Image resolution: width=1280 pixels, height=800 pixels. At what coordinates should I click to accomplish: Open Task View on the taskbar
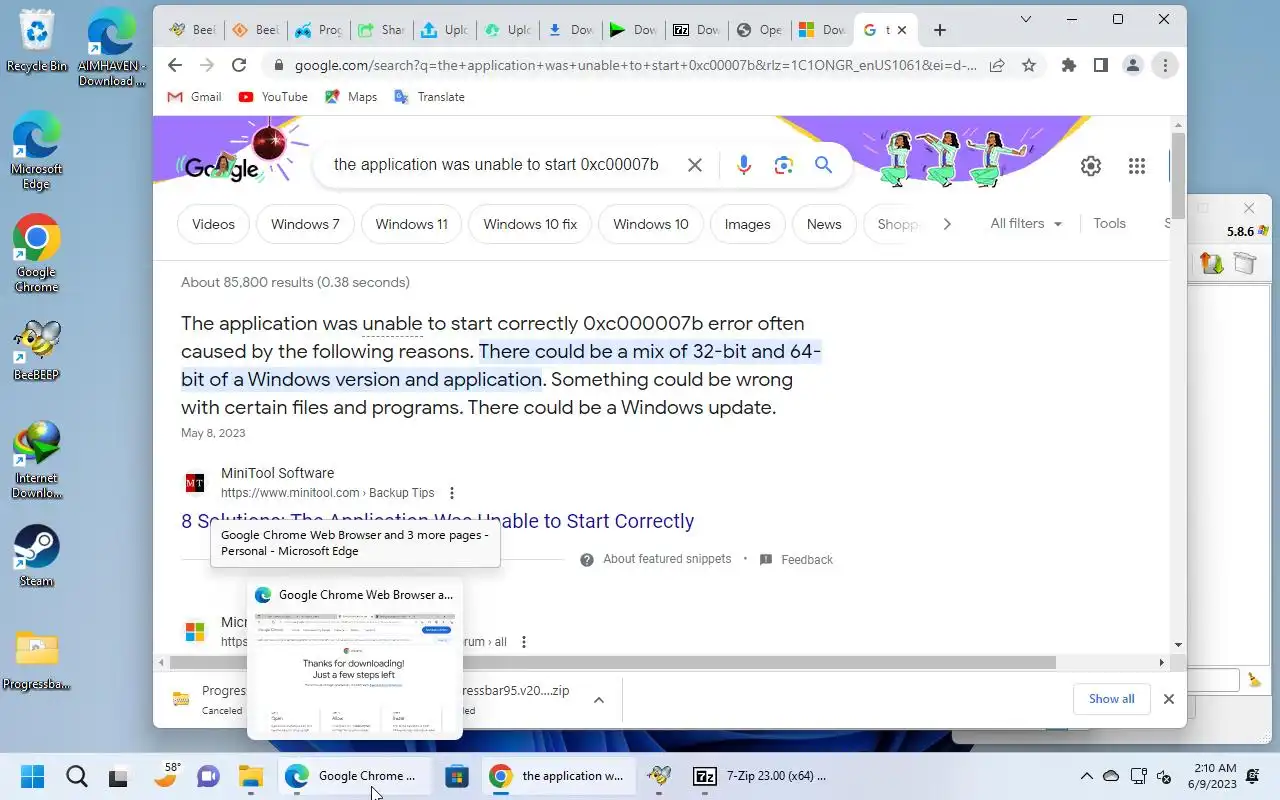pyautogui.click(x=119, y=776)
